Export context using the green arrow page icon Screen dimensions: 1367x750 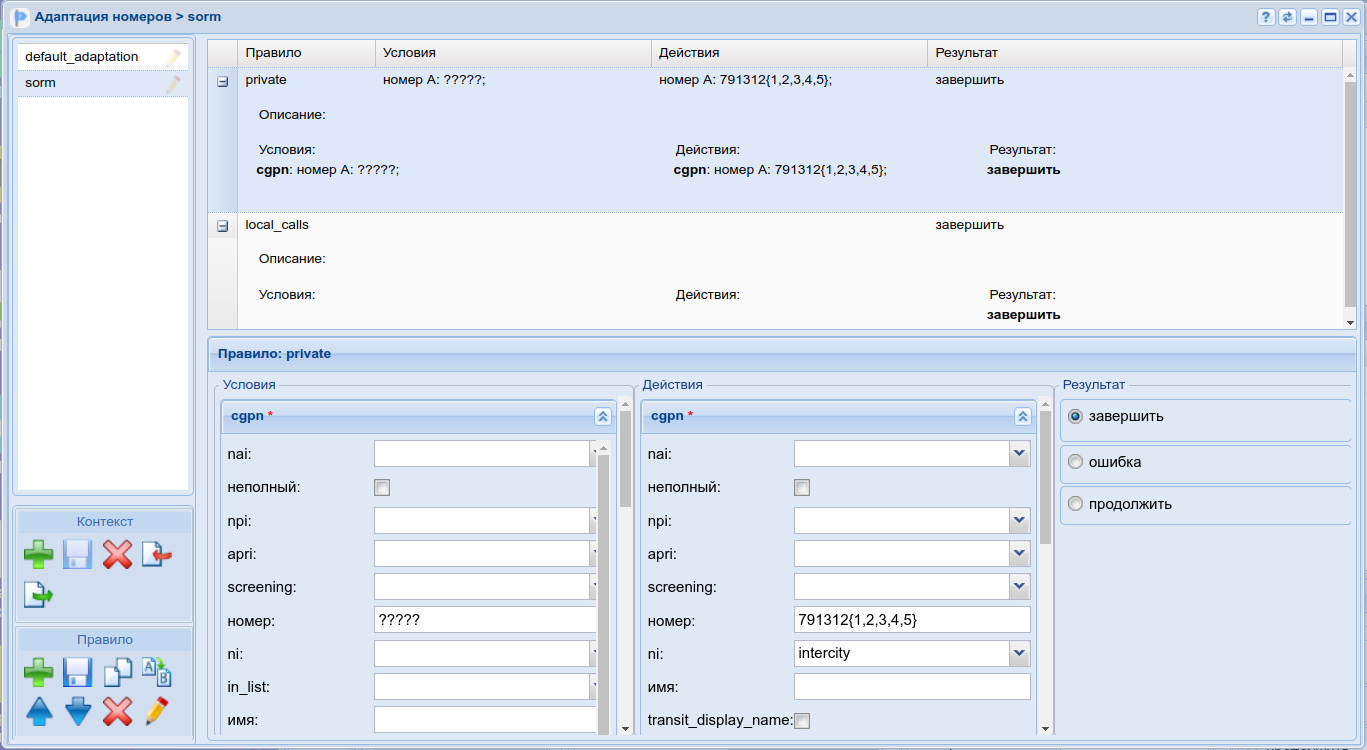click(39, 595)
